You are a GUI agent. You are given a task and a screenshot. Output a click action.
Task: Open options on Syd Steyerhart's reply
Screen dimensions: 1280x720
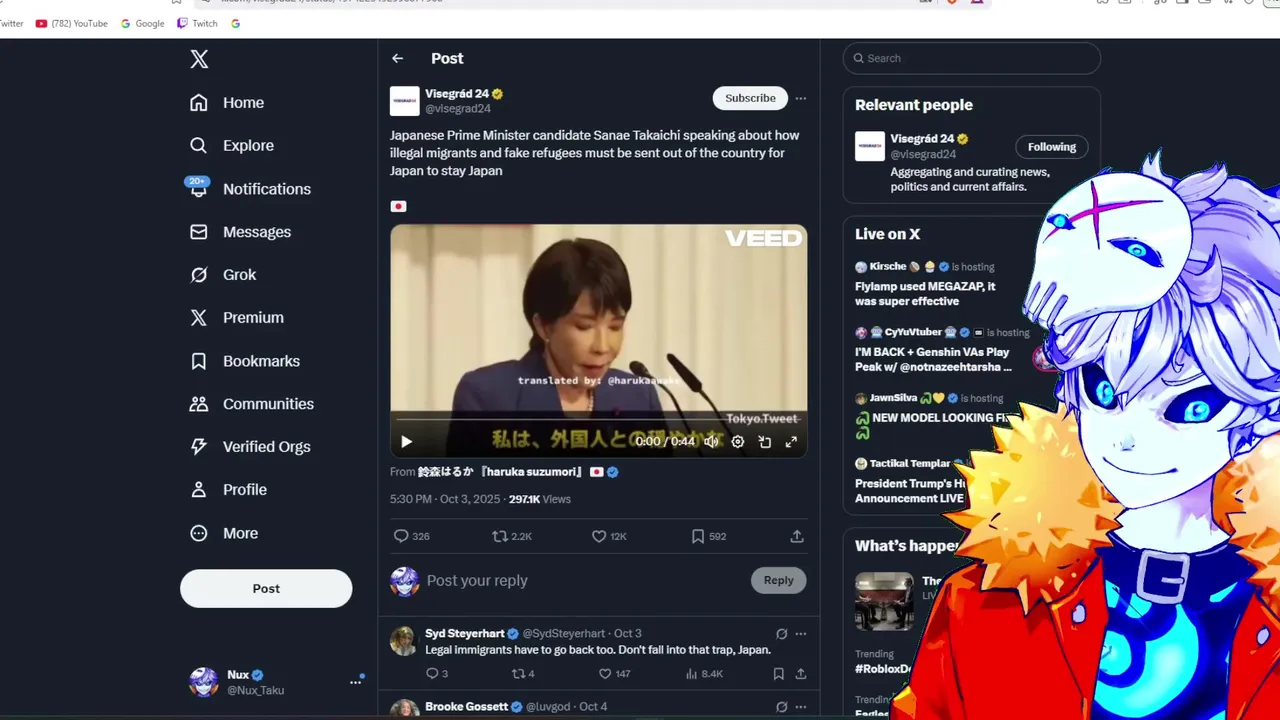(x=800, y=633)
